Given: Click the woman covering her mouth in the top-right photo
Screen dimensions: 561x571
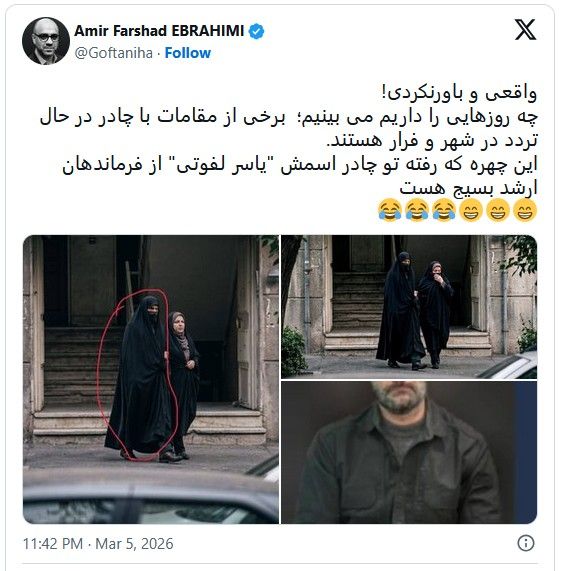Looking at the screenshot, I should point(435,313).
